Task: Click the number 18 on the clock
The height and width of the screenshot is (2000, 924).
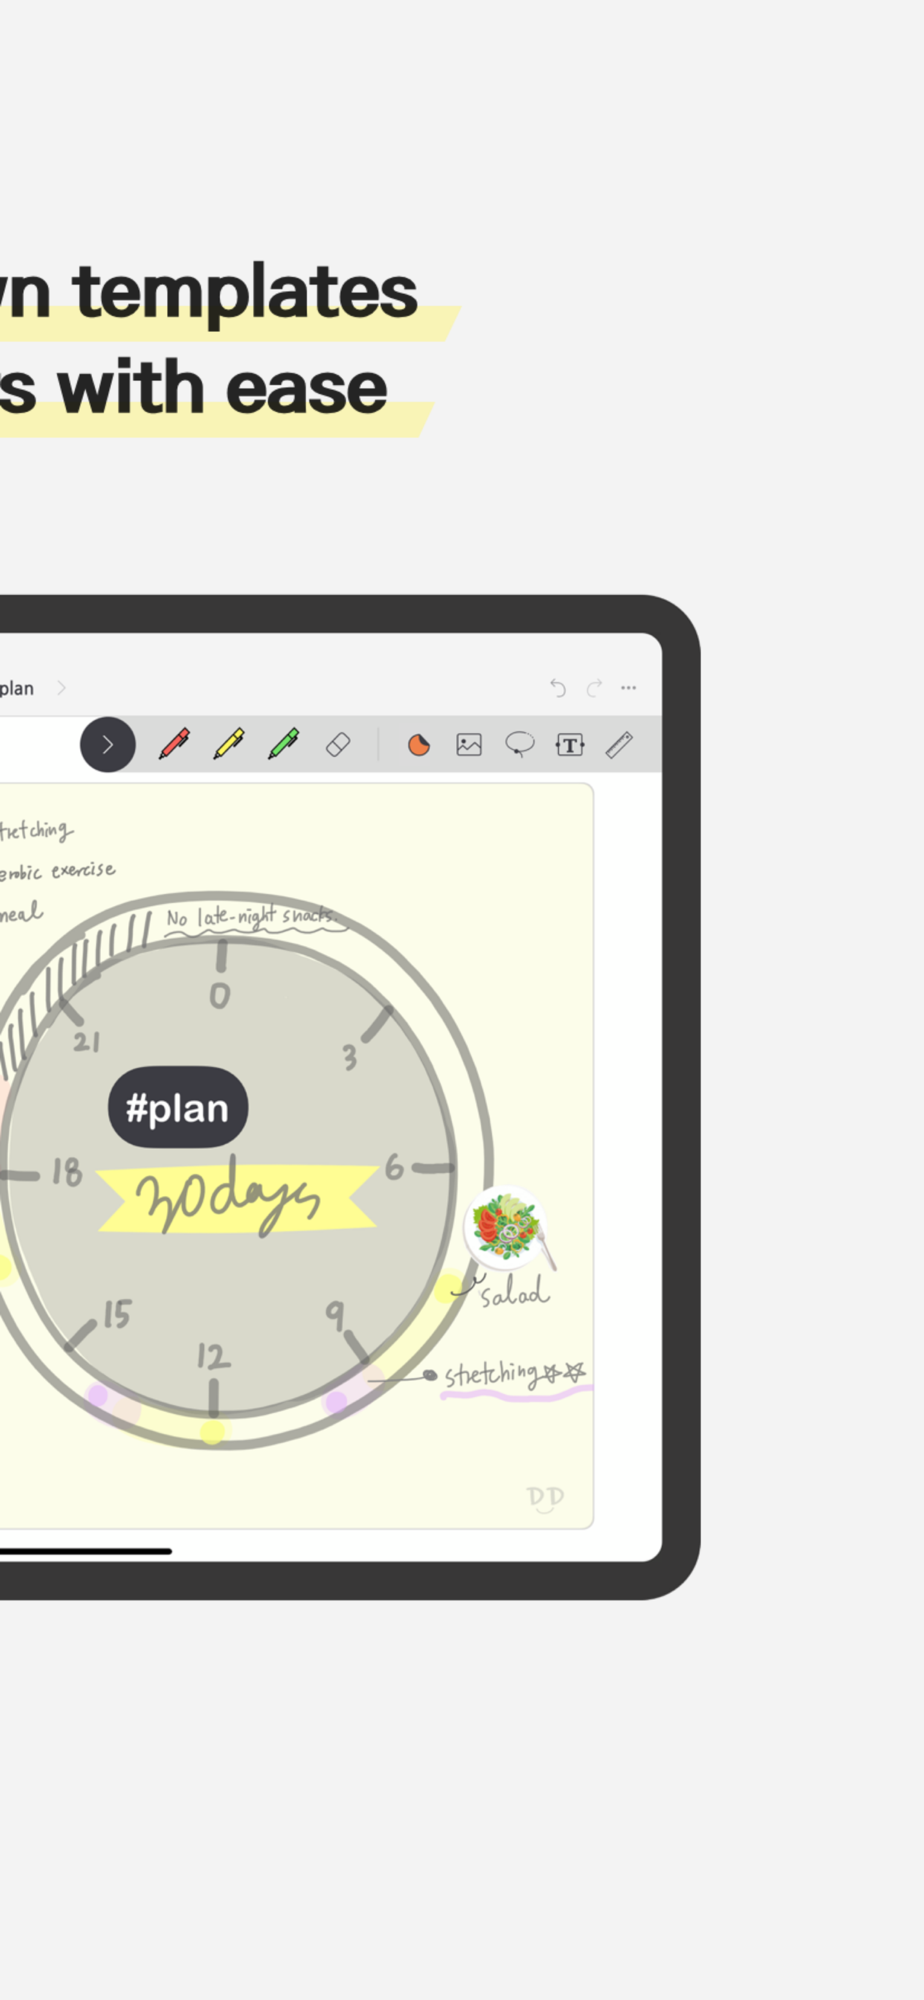Action: click(67, 1172)
